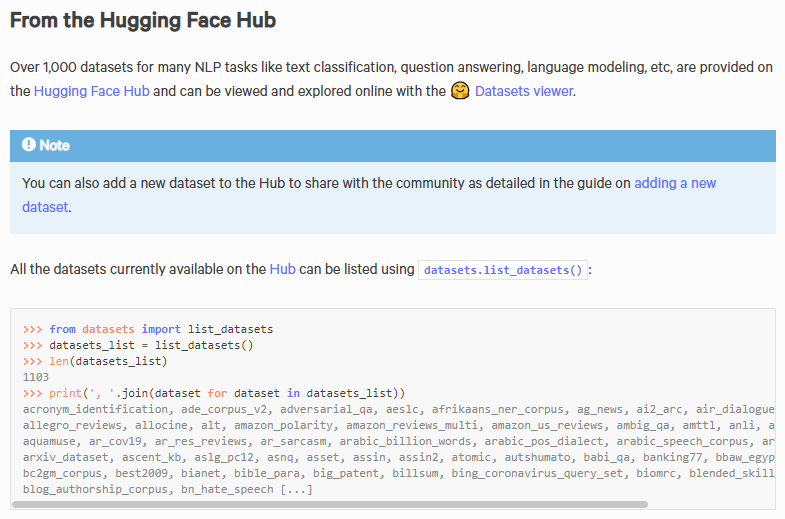
Task: Click 'banking77' in the output
Action: coord(672,457)
